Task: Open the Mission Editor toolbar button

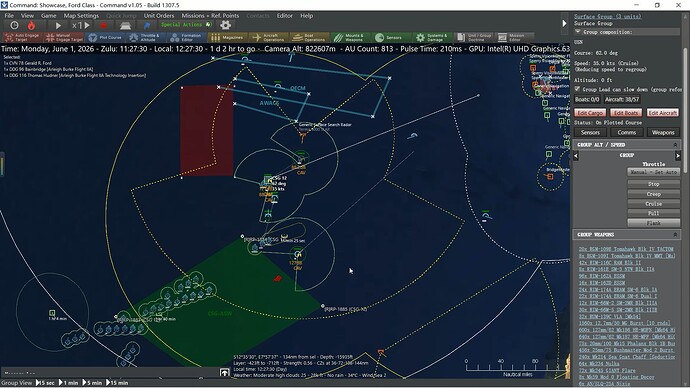Action: coord(515,37)
